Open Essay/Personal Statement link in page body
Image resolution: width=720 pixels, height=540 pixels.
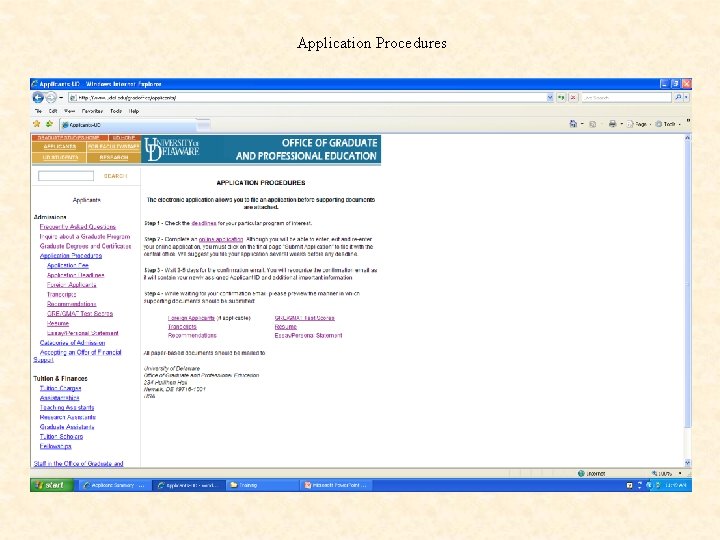pos(308,335)
